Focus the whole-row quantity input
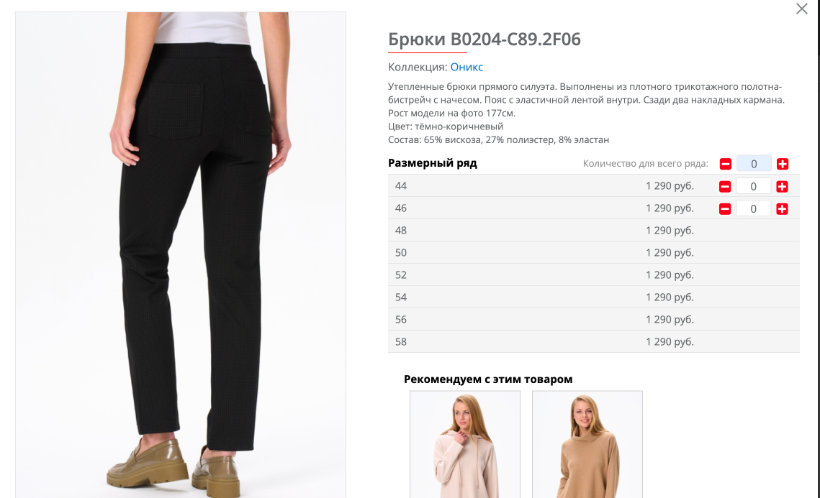The height and width of the screenshot is (498, 820). coord(754,164)
